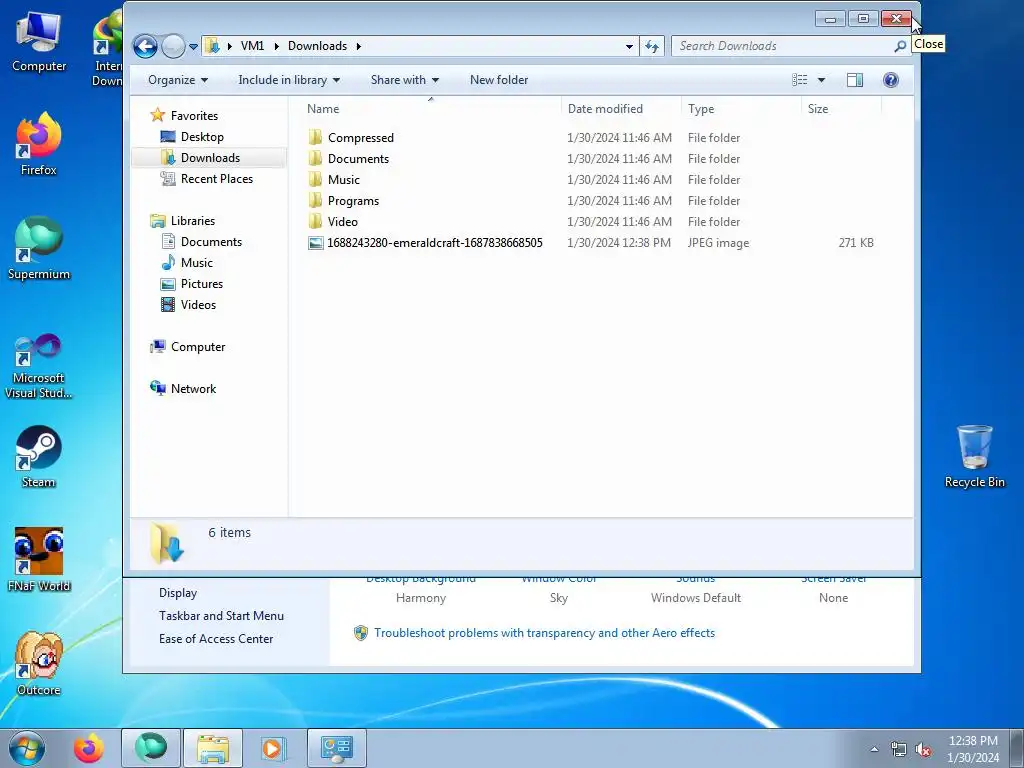1024x768 pixels.
Task: Open Include in library menu
Action: (x=289, y=80)
